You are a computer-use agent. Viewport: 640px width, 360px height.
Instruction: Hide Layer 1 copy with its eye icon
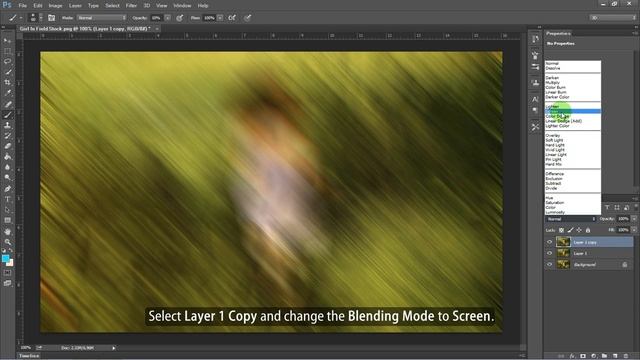coord(549,242)
